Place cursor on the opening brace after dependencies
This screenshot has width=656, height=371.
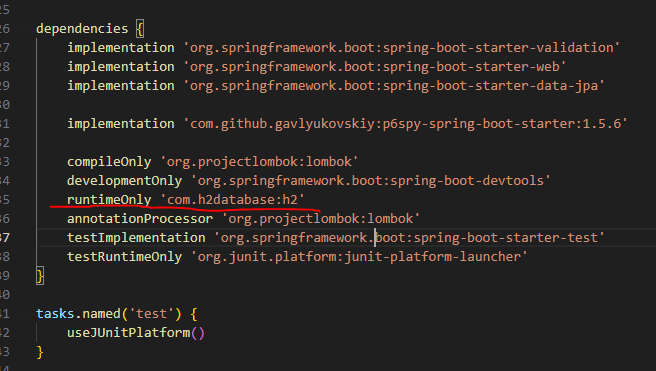[140, 29]
